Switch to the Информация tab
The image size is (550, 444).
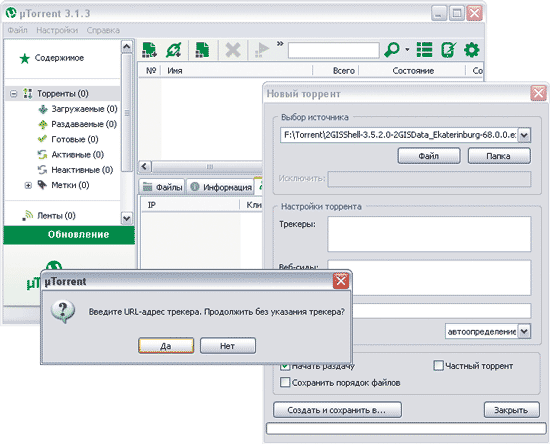pyautogui.click(x=222, y=187)
